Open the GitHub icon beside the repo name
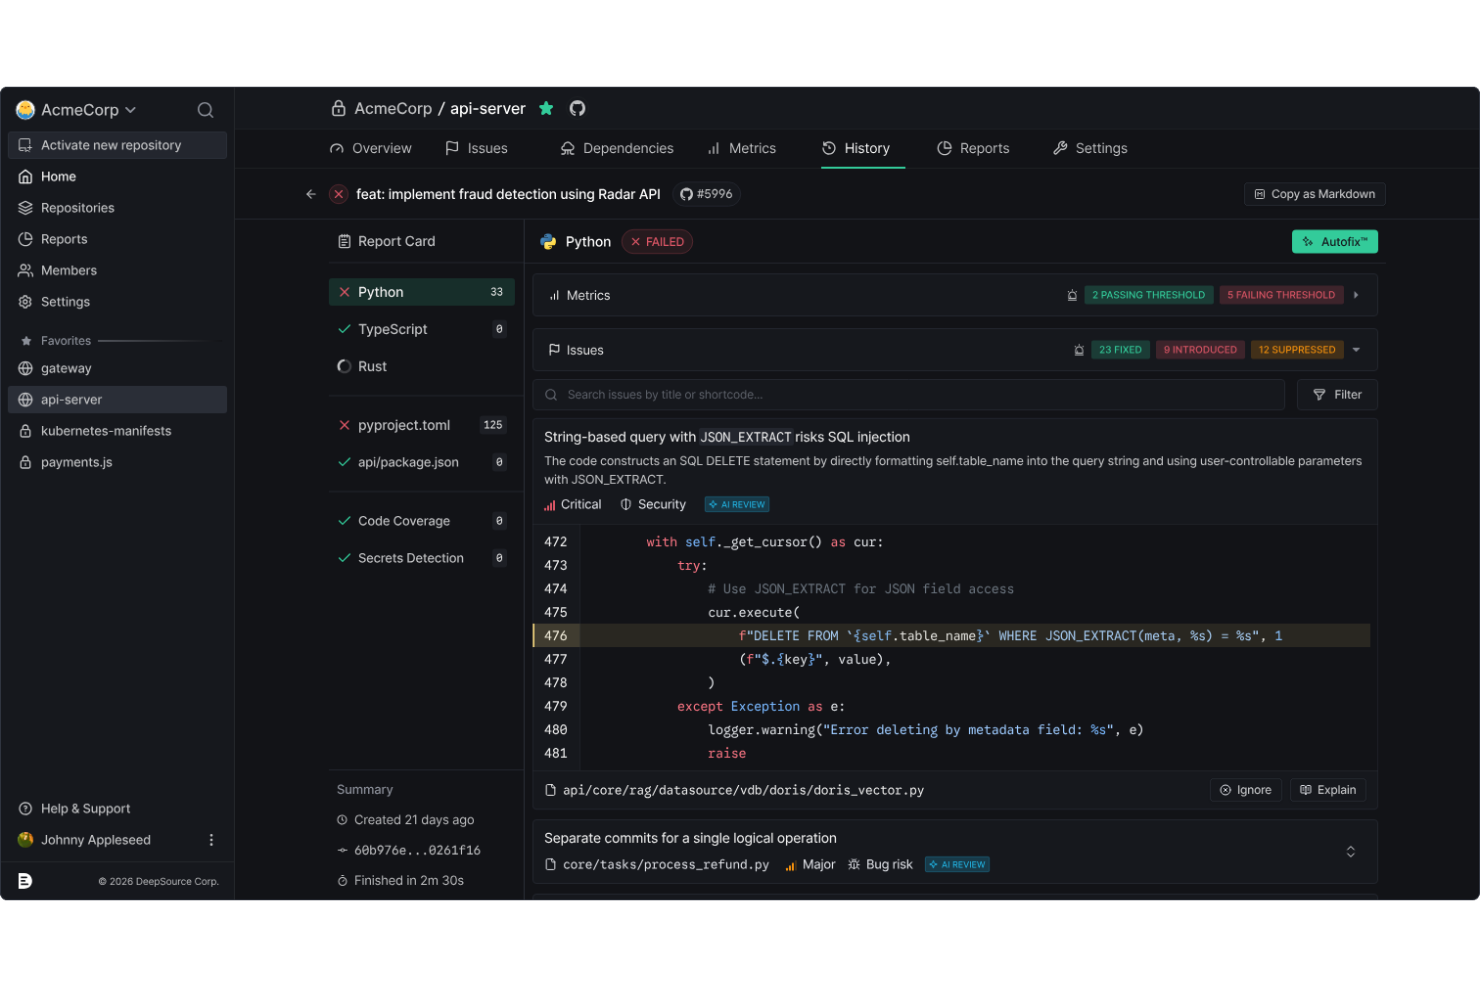The image size is (1480, 987). 577,108
